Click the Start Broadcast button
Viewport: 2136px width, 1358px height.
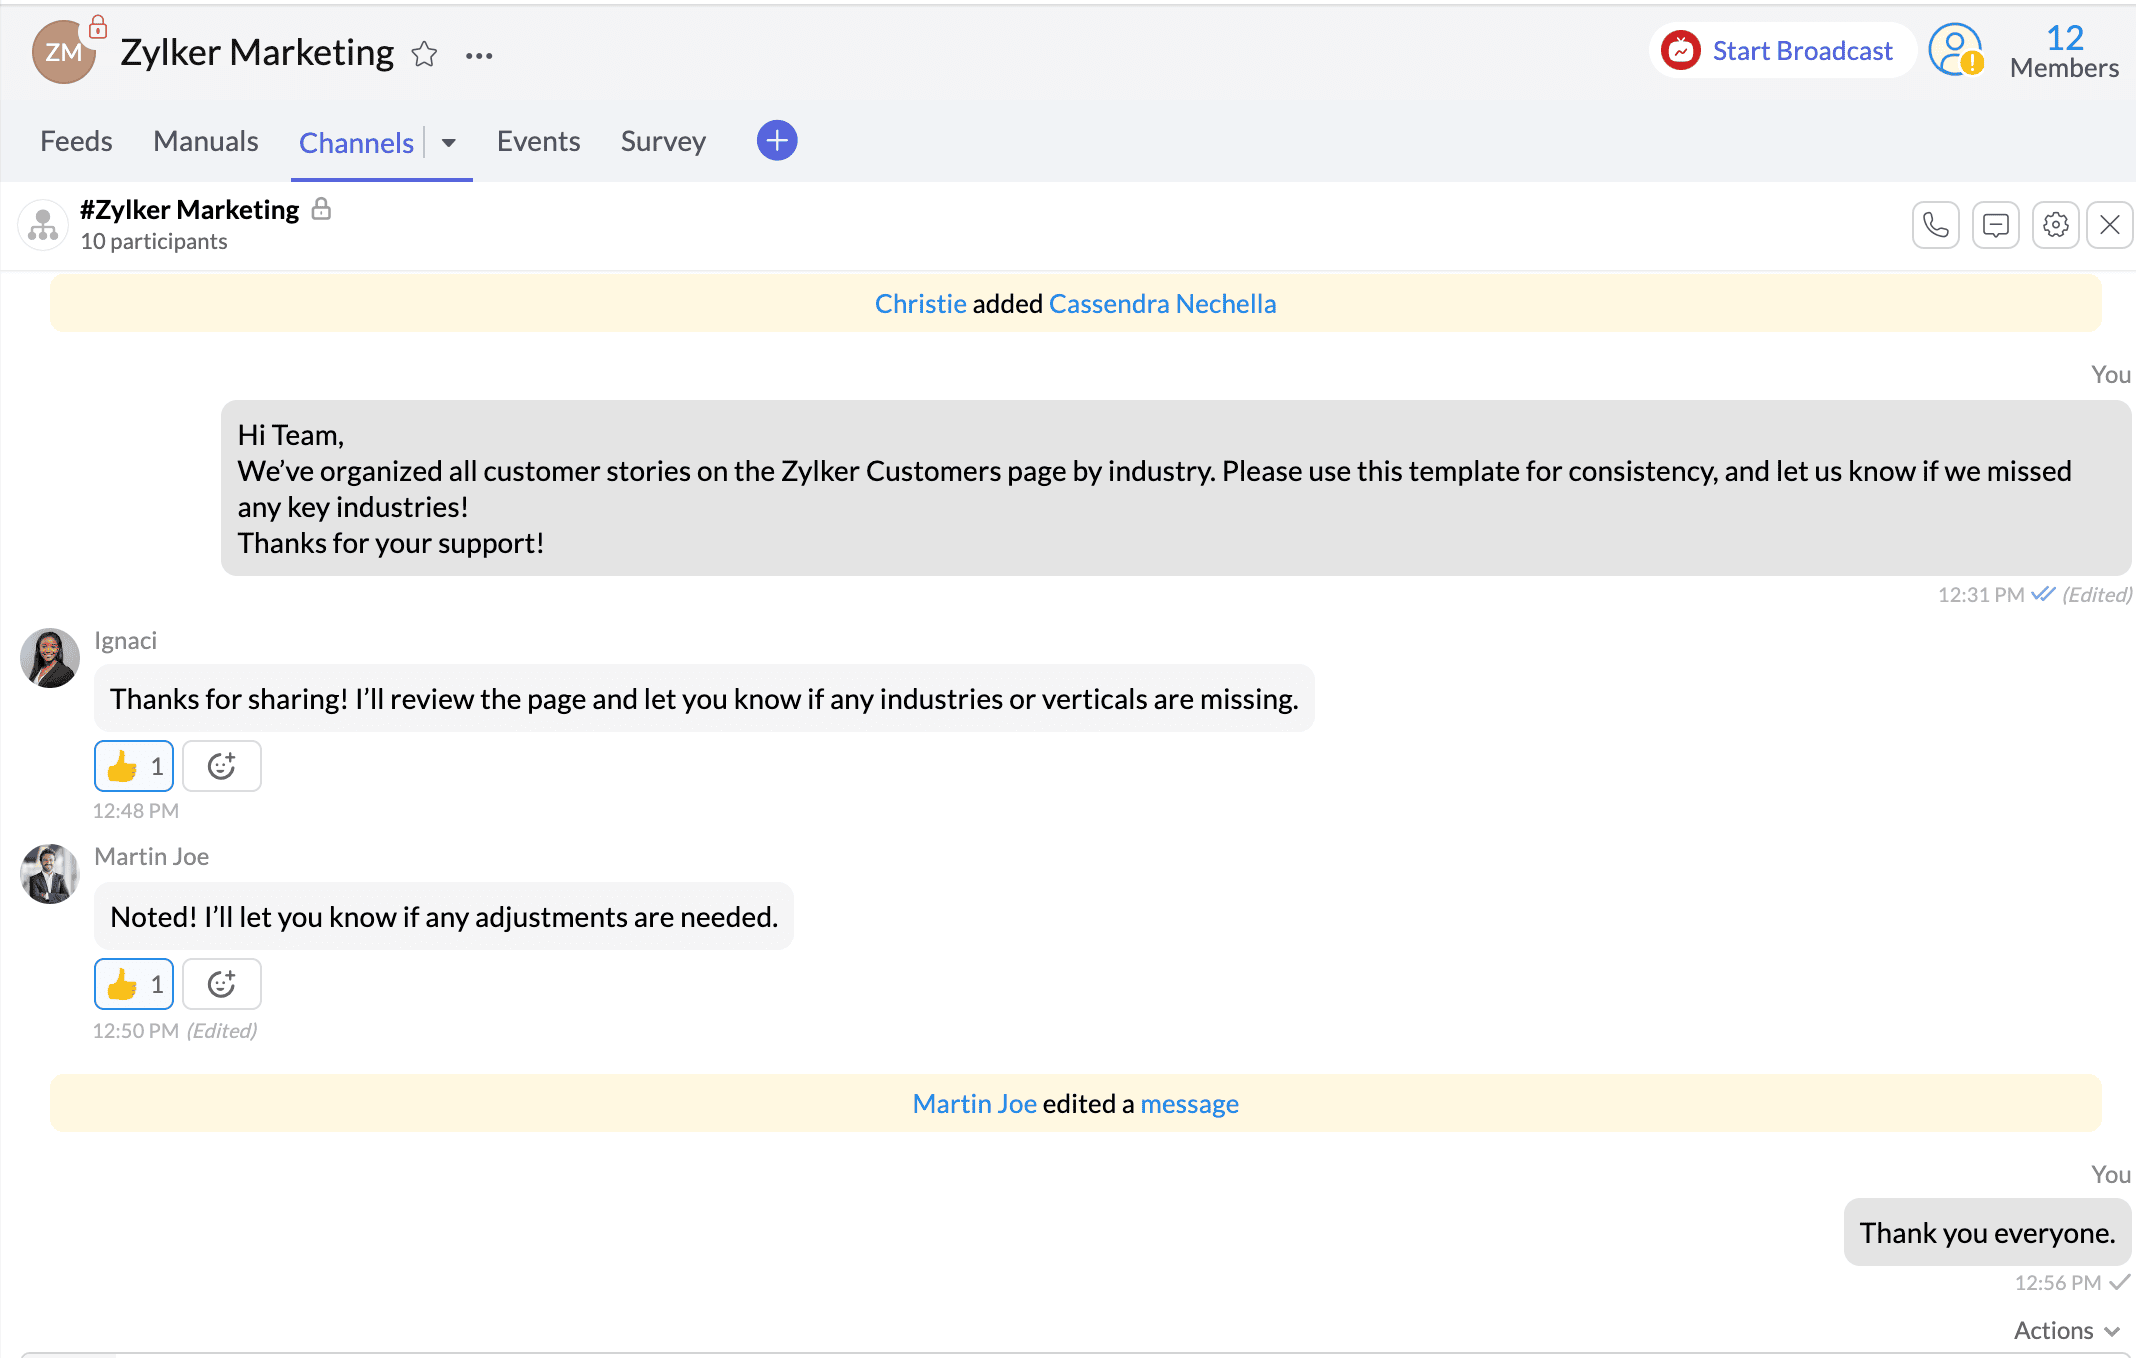point(1781,51)
